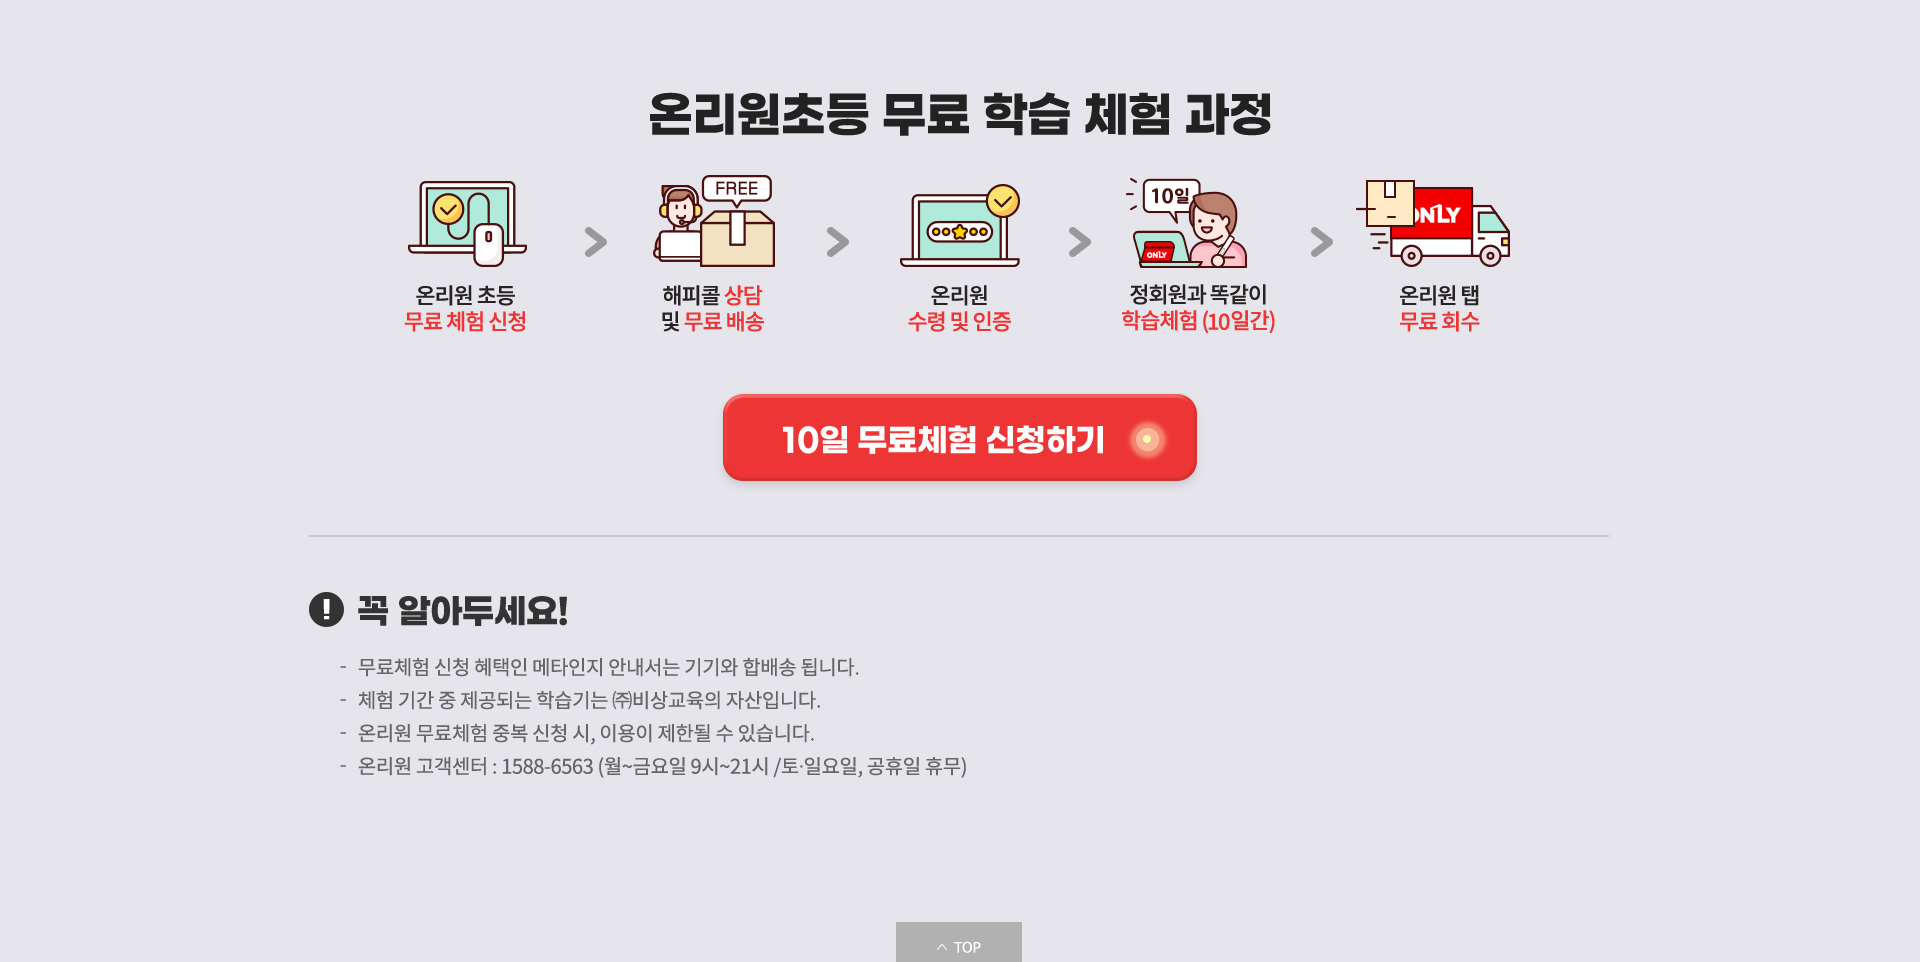The image size is (1920, 962).
Task: Click the 수령 및 인증 step label
Action: click(x=959, y=321)
